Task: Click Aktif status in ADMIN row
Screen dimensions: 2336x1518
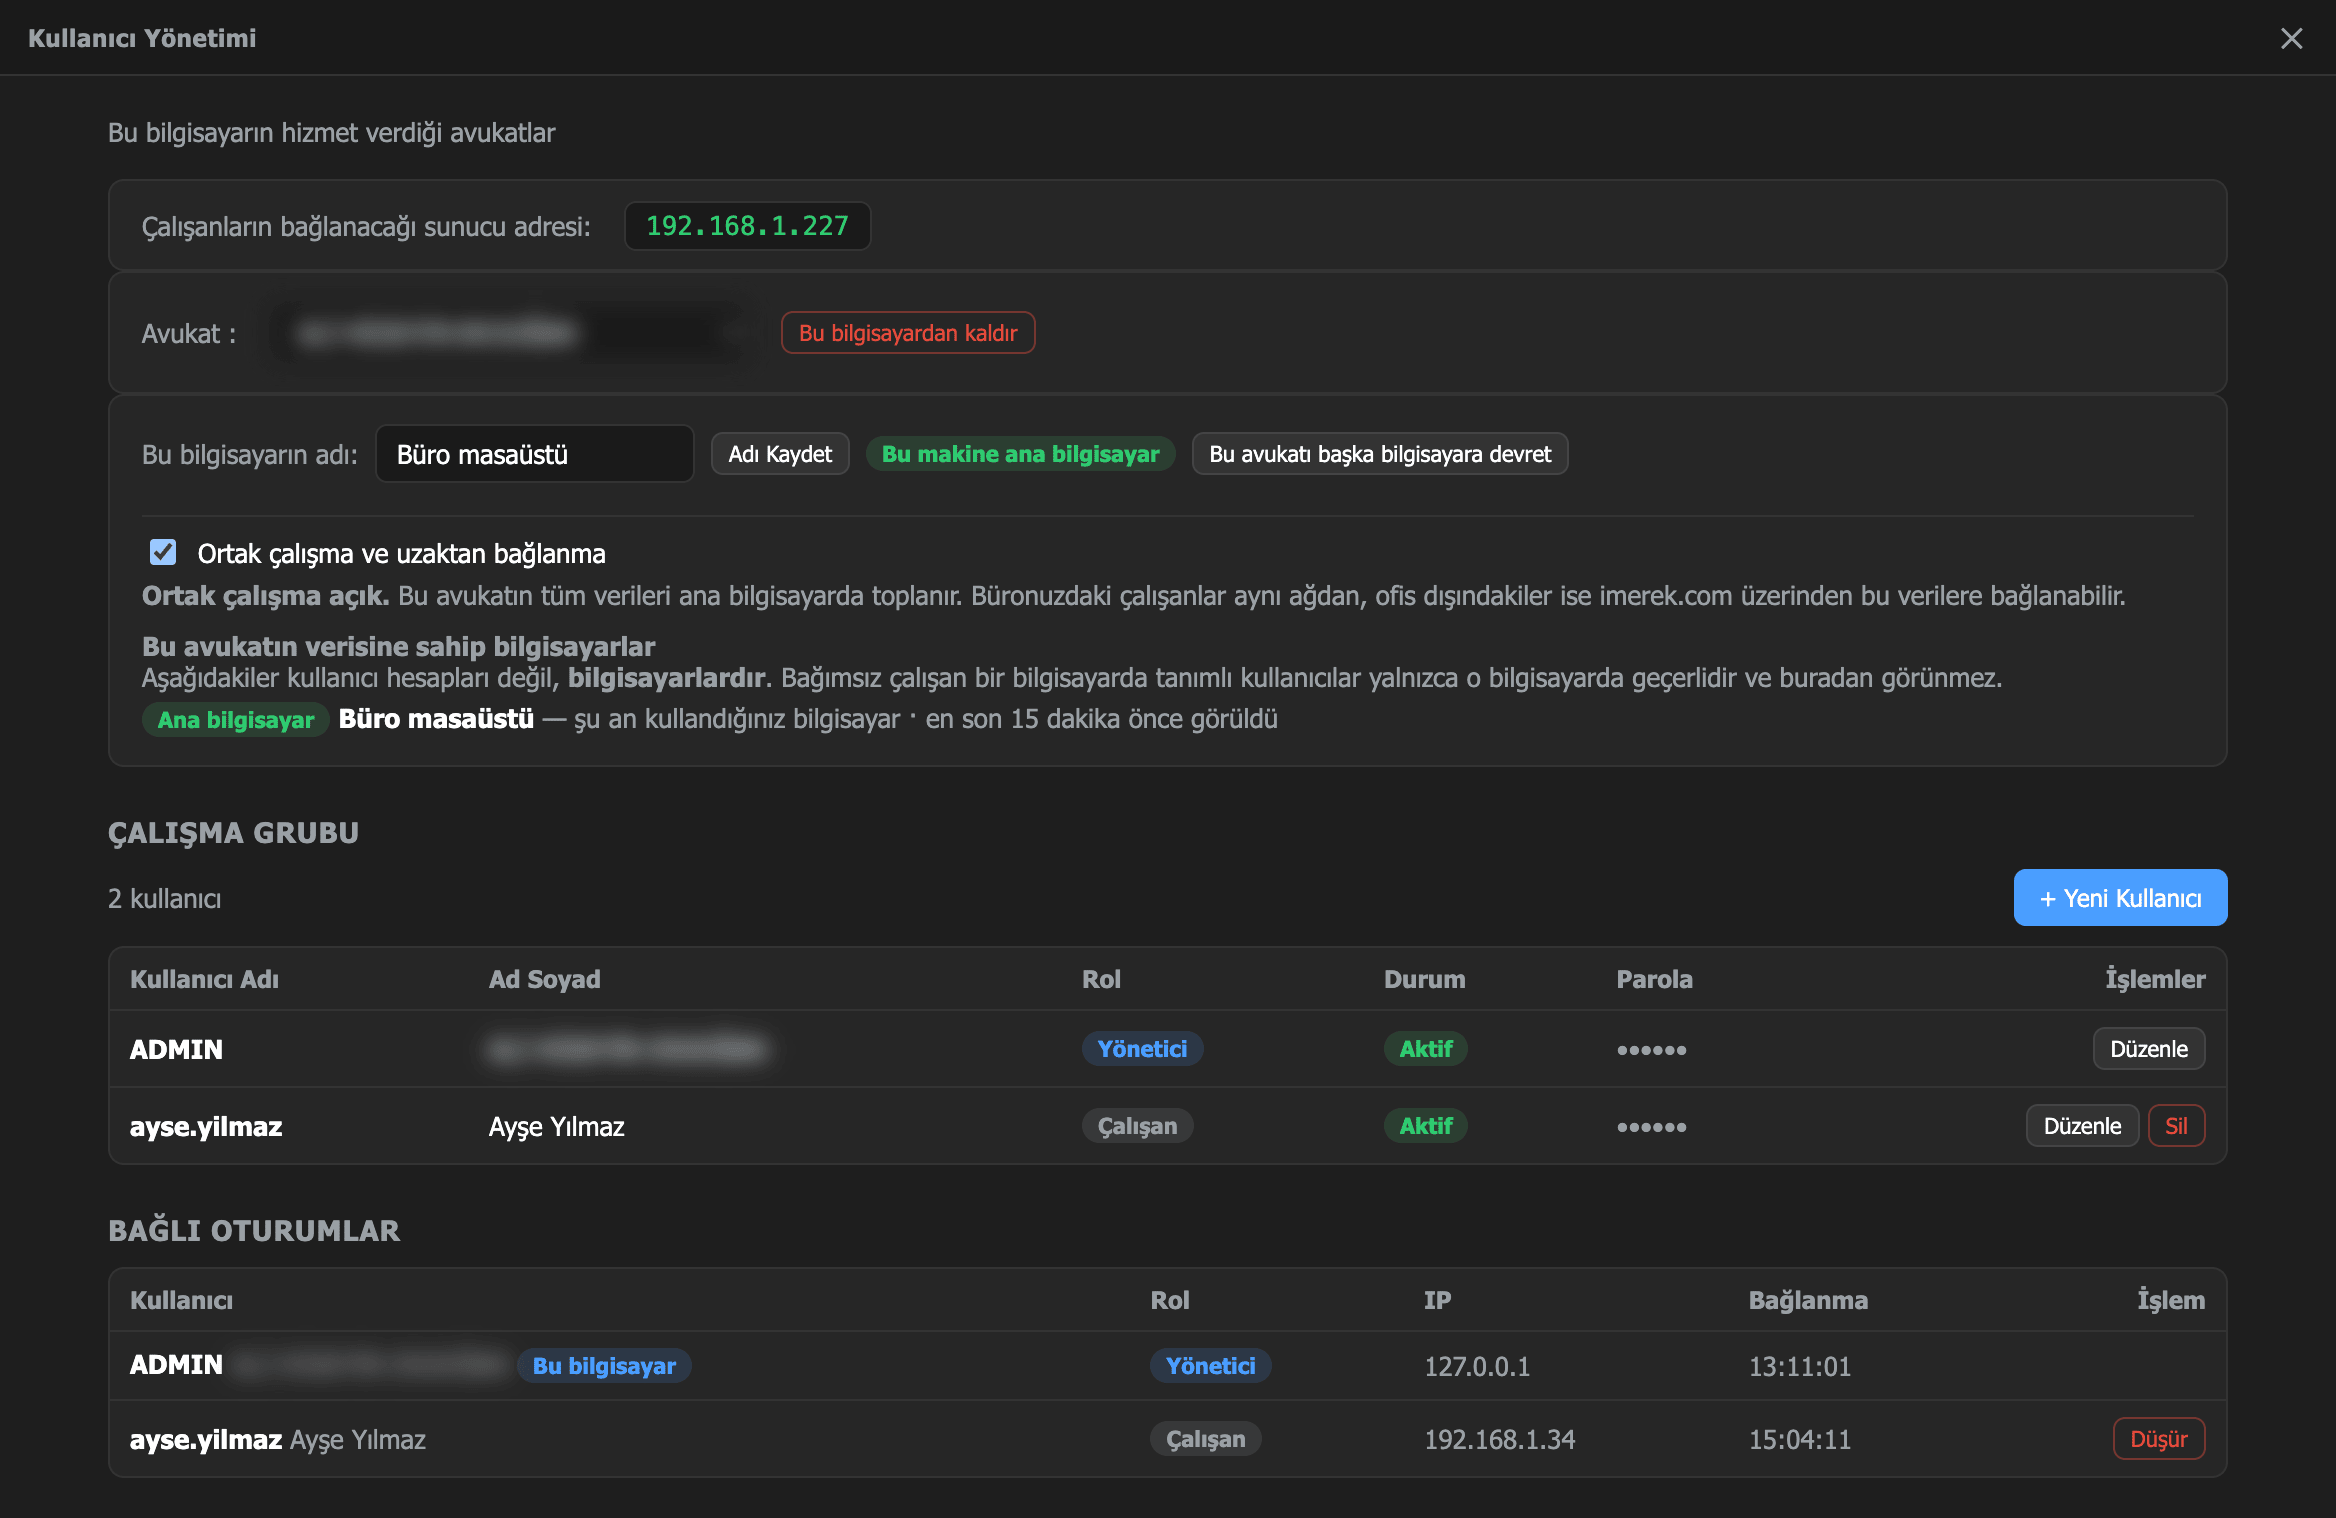Action: (x=1425, y=1049)
